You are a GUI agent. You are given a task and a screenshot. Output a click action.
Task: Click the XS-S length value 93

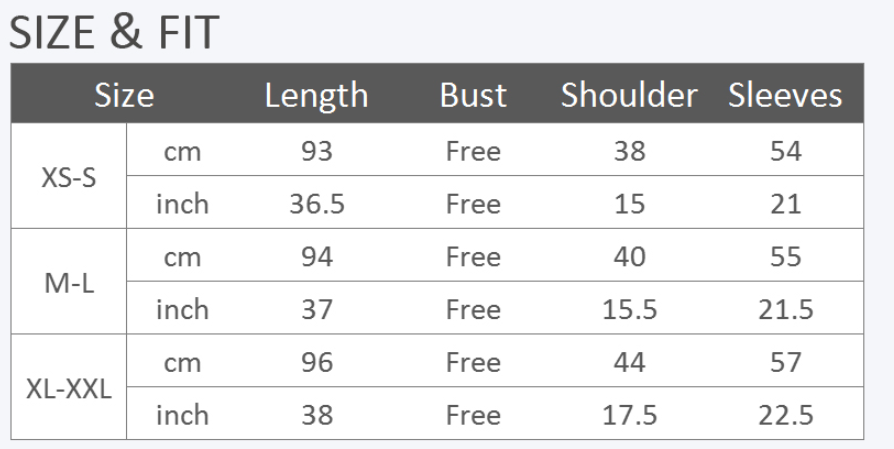(x=316, y=152)
